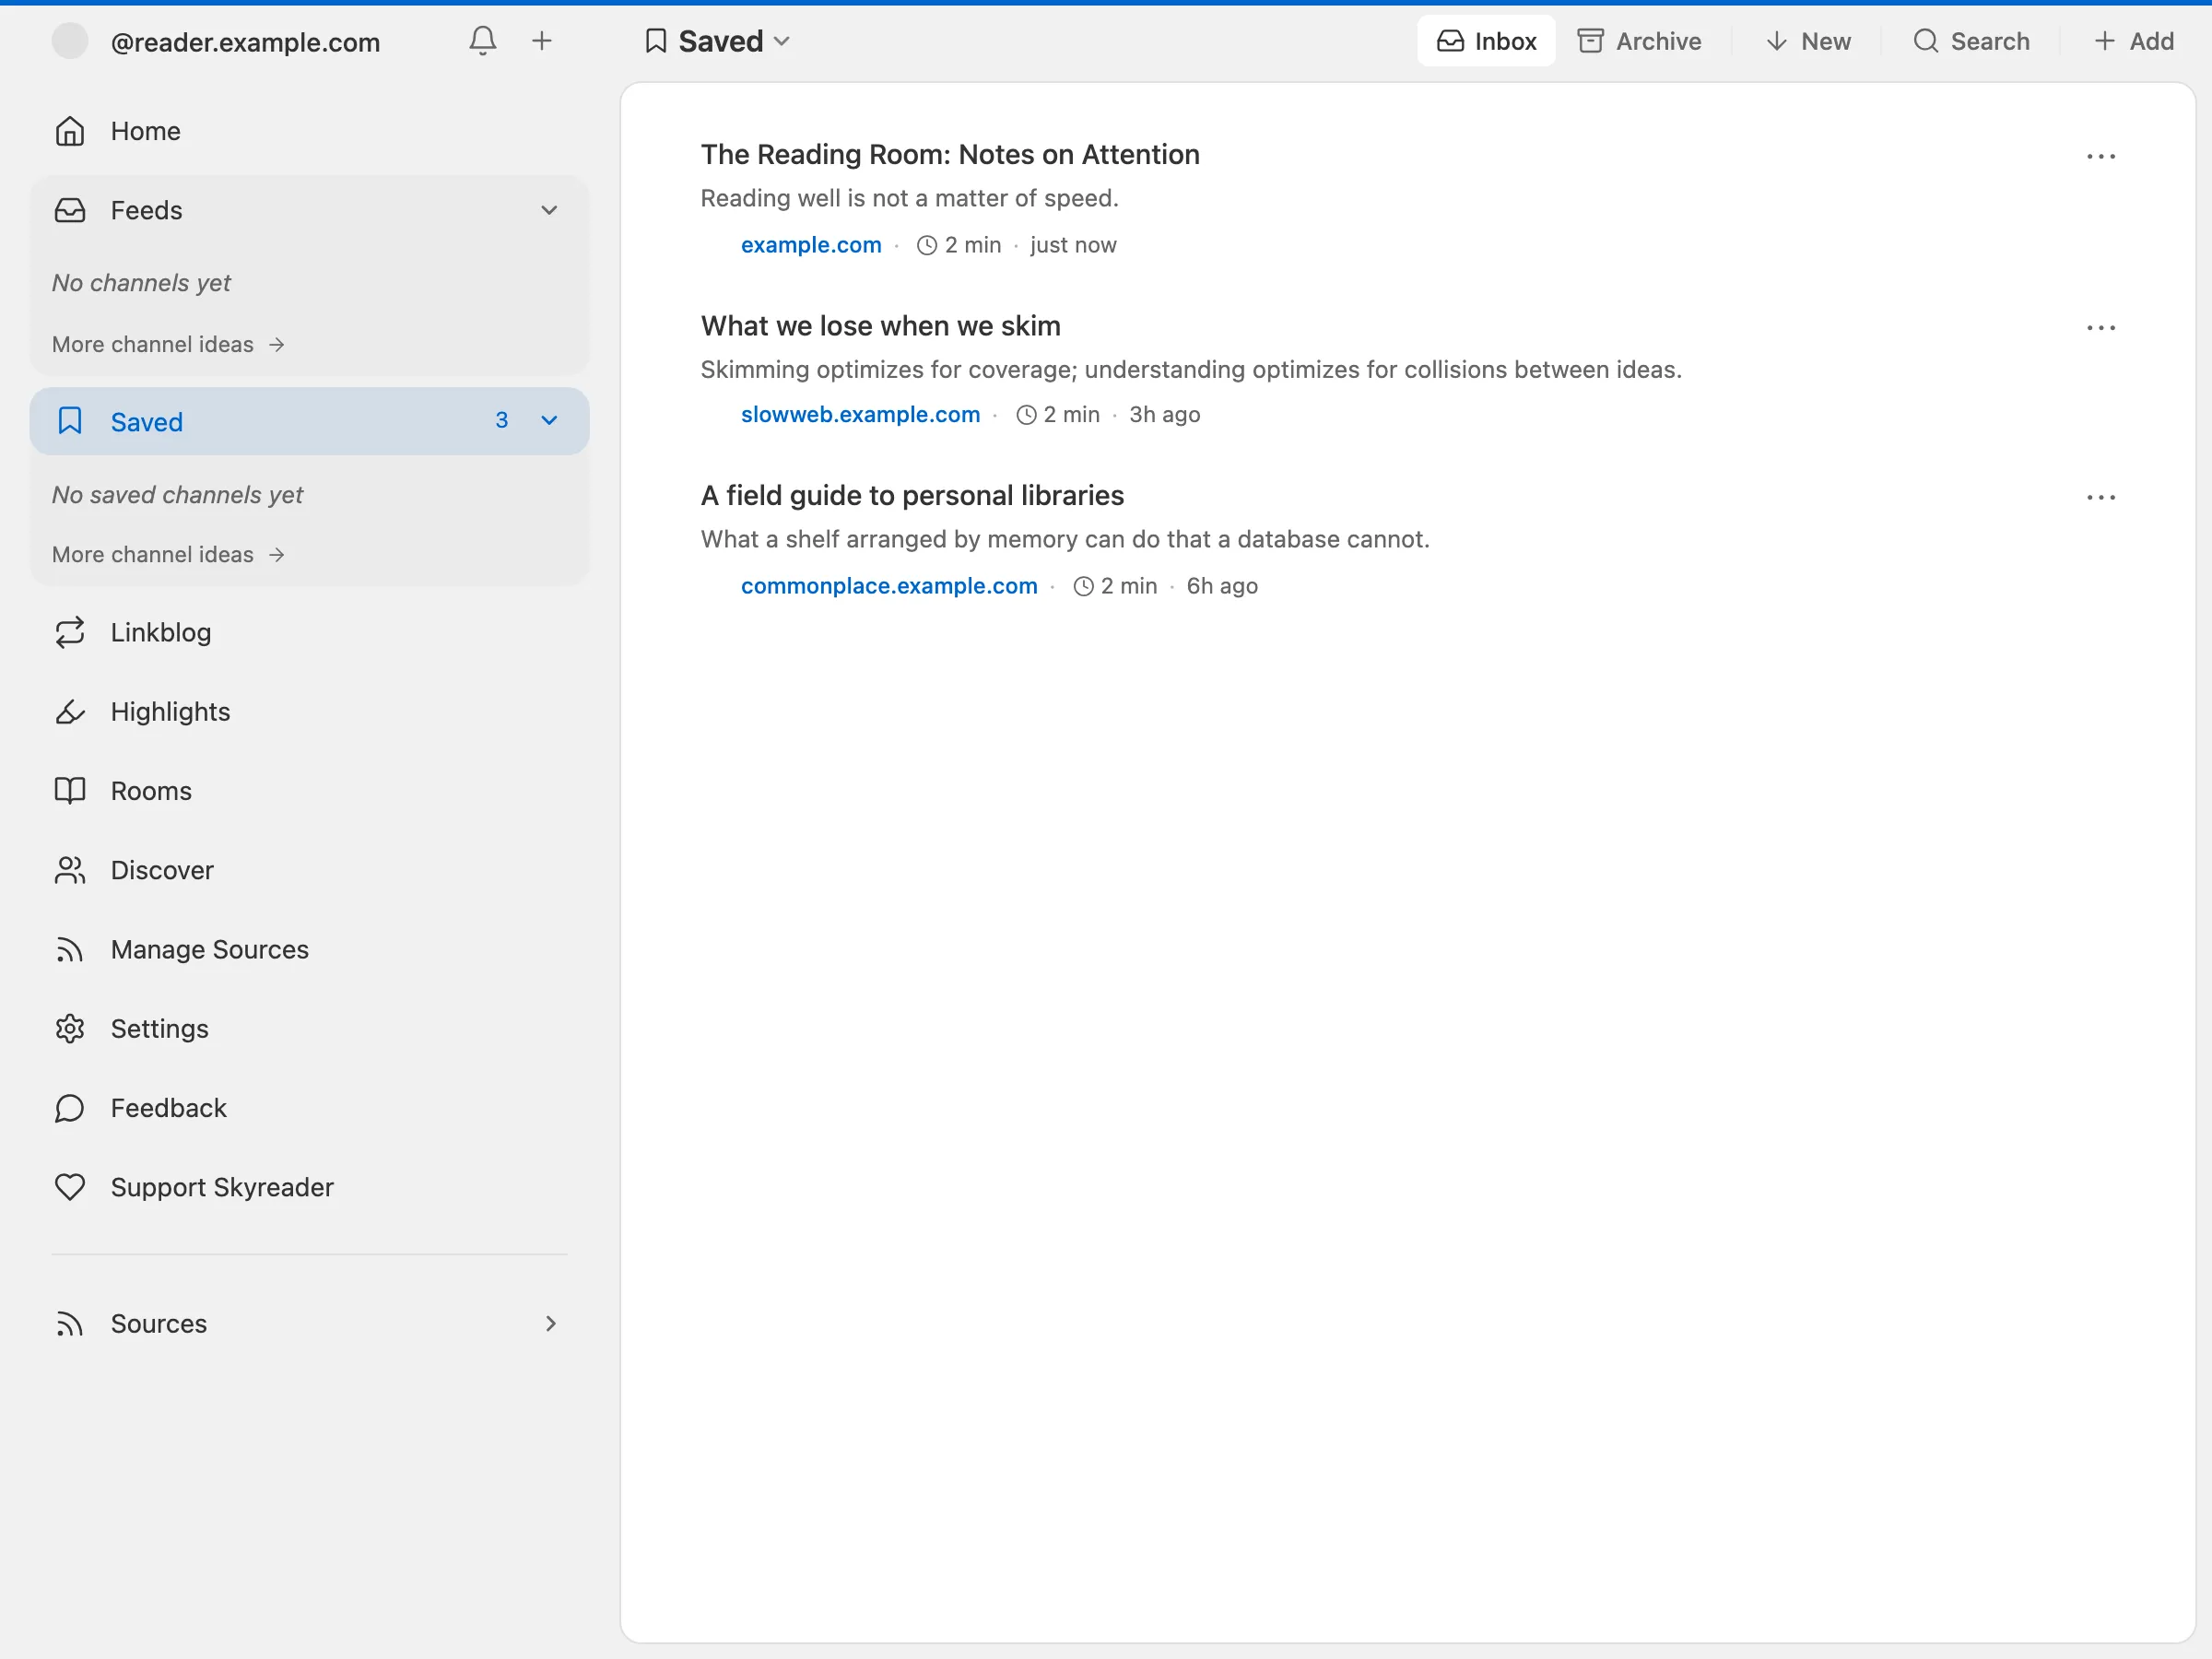
Task: Open Search in the top bar
Action: coord(1971,41)
